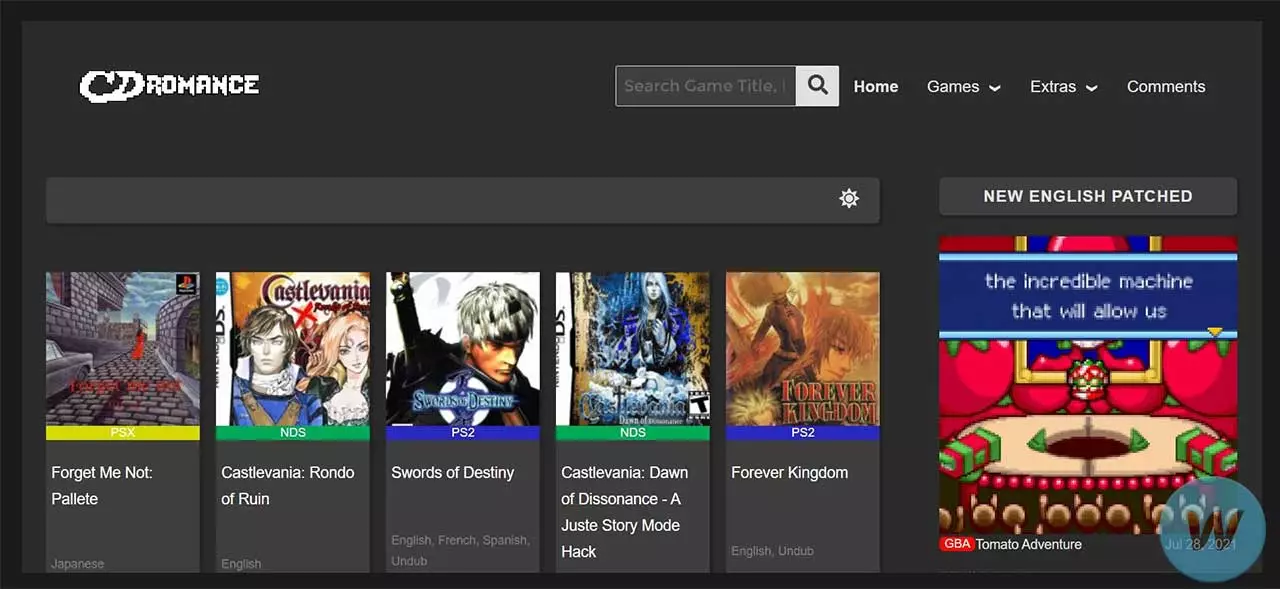Click the English language text under Rondo of Ruin

pyautogui.click(x=241, y=563)
